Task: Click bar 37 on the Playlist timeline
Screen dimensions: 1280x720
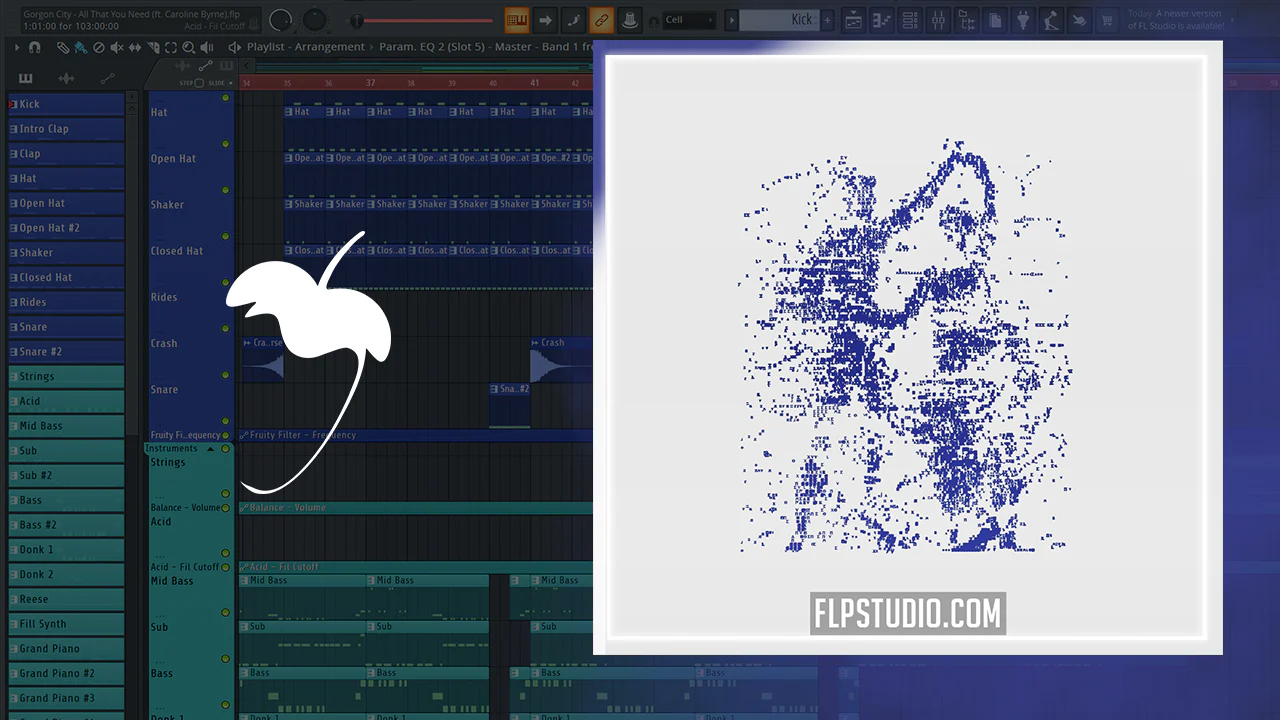Action: 370,83
